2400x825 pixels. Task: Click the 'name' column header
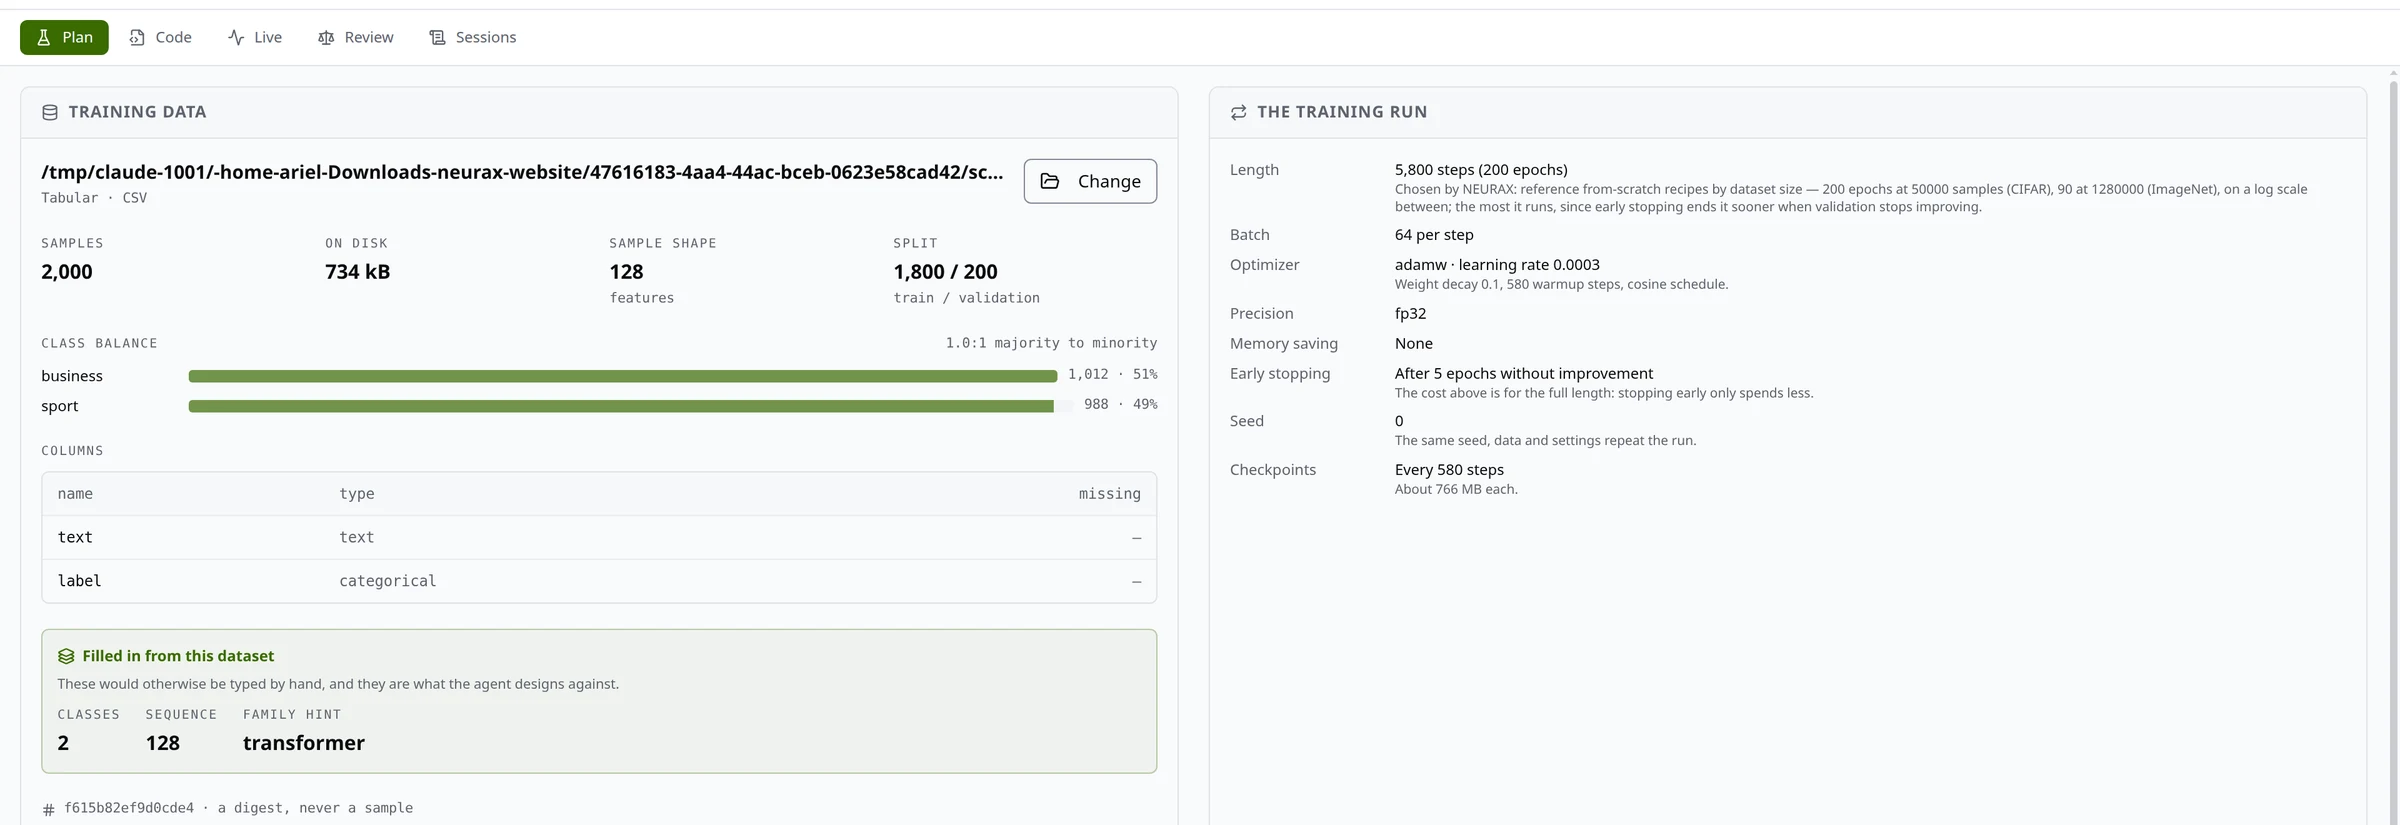click(75, 494)
